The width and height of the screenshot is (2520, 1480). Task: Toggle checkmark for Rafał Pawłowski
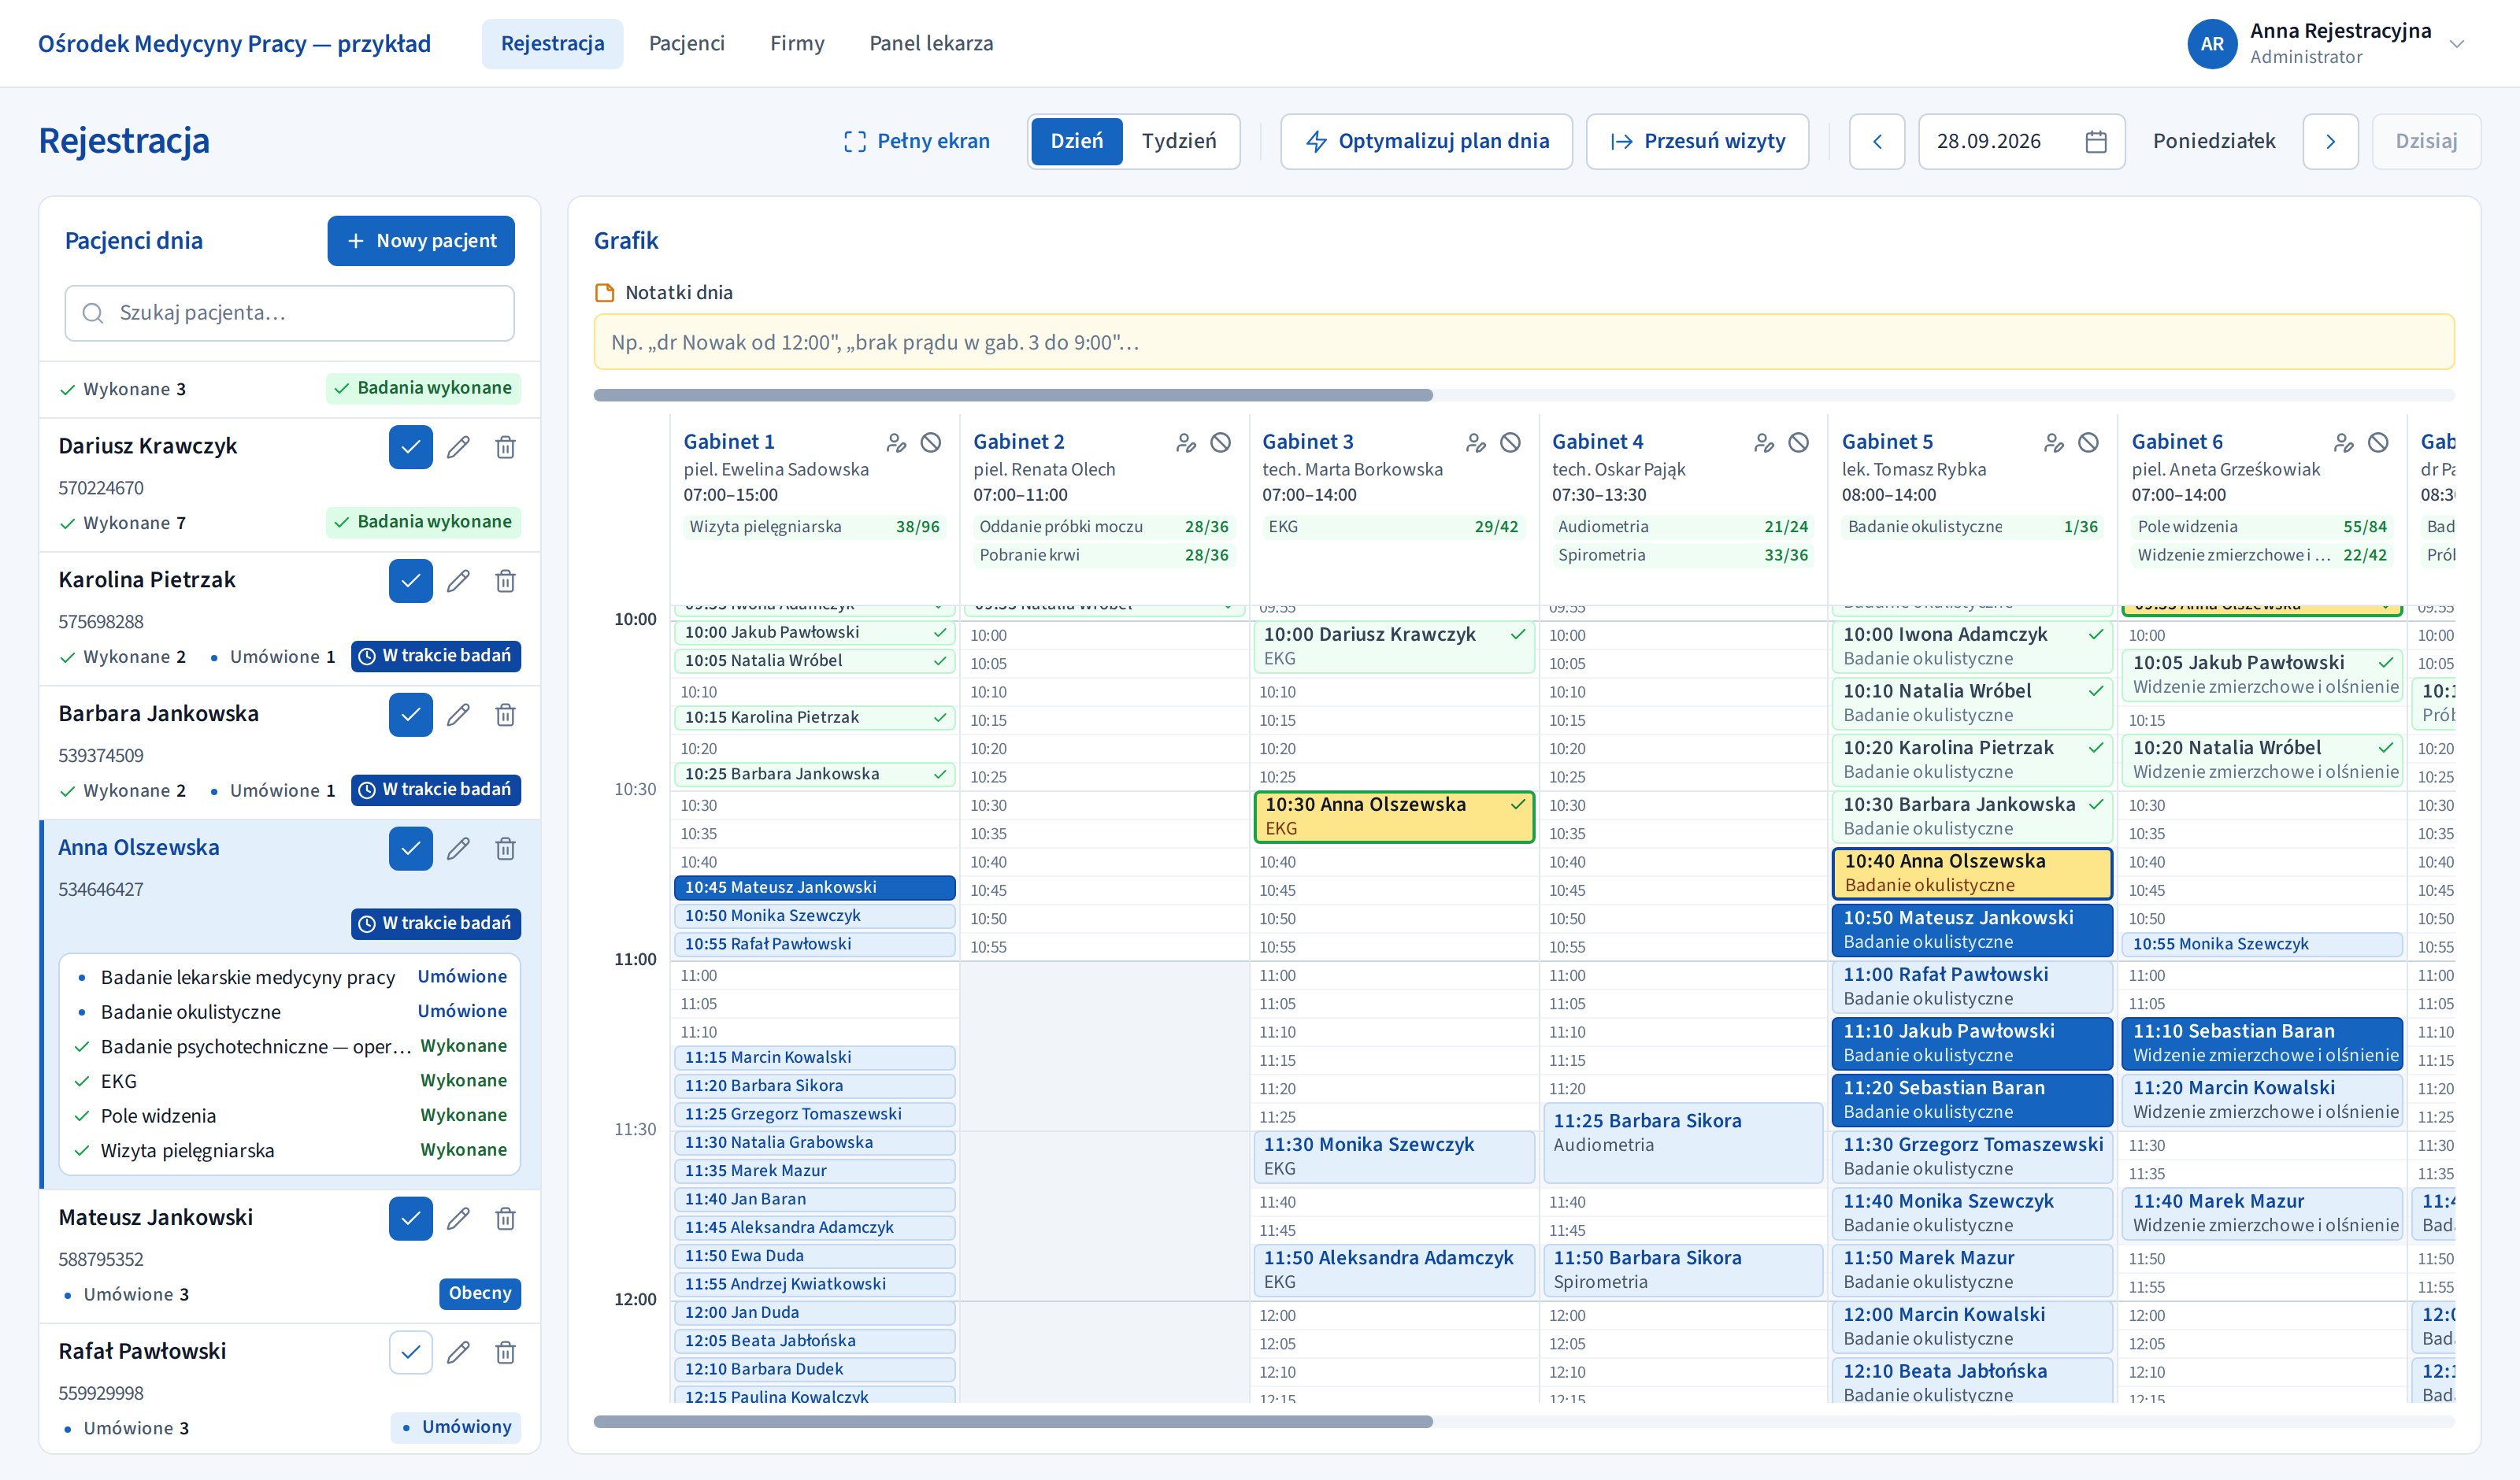pyautogui.click(x=410, y=1353)
